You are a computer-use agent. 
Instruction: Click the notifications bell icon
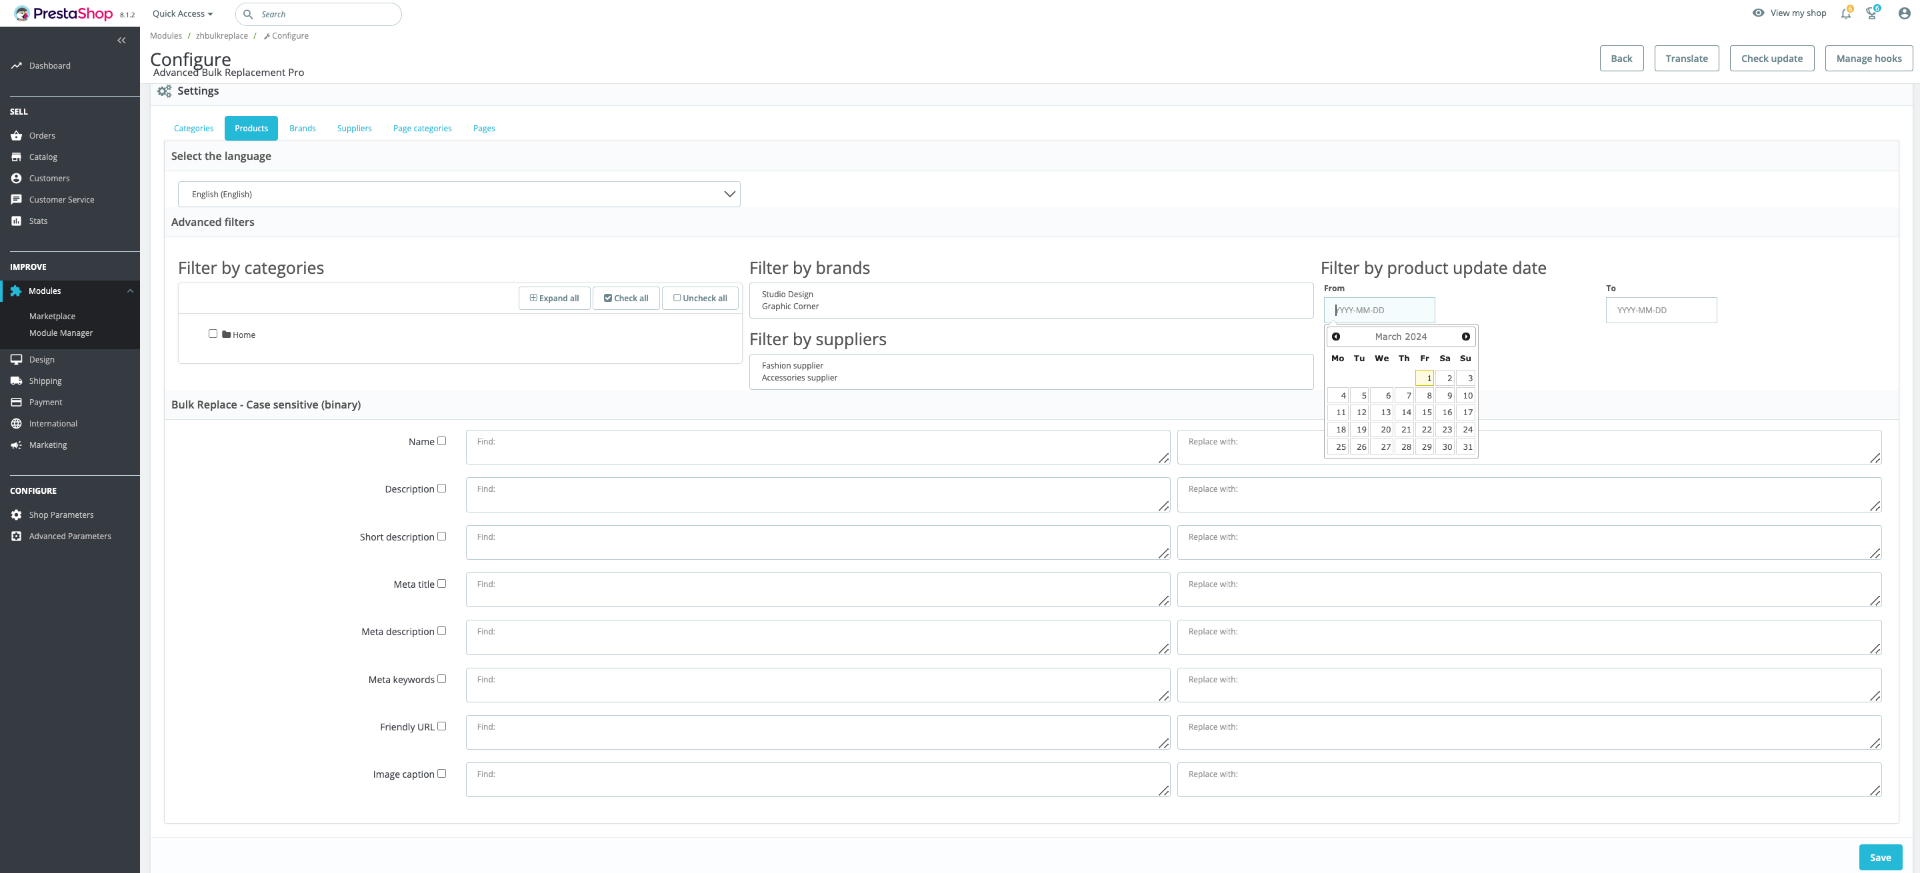tap(1846, 14)
